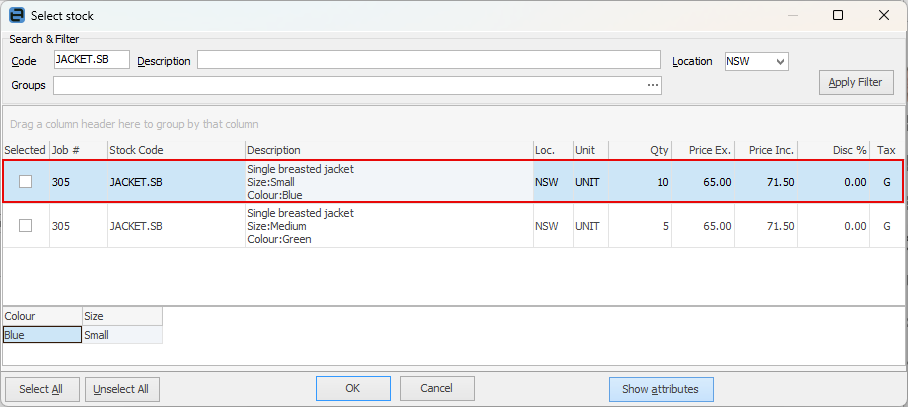This screenshot has height=407, width=908.
Task: Sort by the Stock Code column header
Action: [x=176, y=150]
